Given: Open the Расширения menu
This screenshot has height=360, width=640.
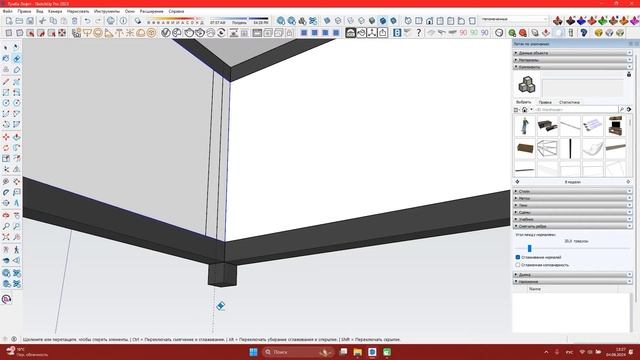Looking at the screenshot, I should coord(151,11).
